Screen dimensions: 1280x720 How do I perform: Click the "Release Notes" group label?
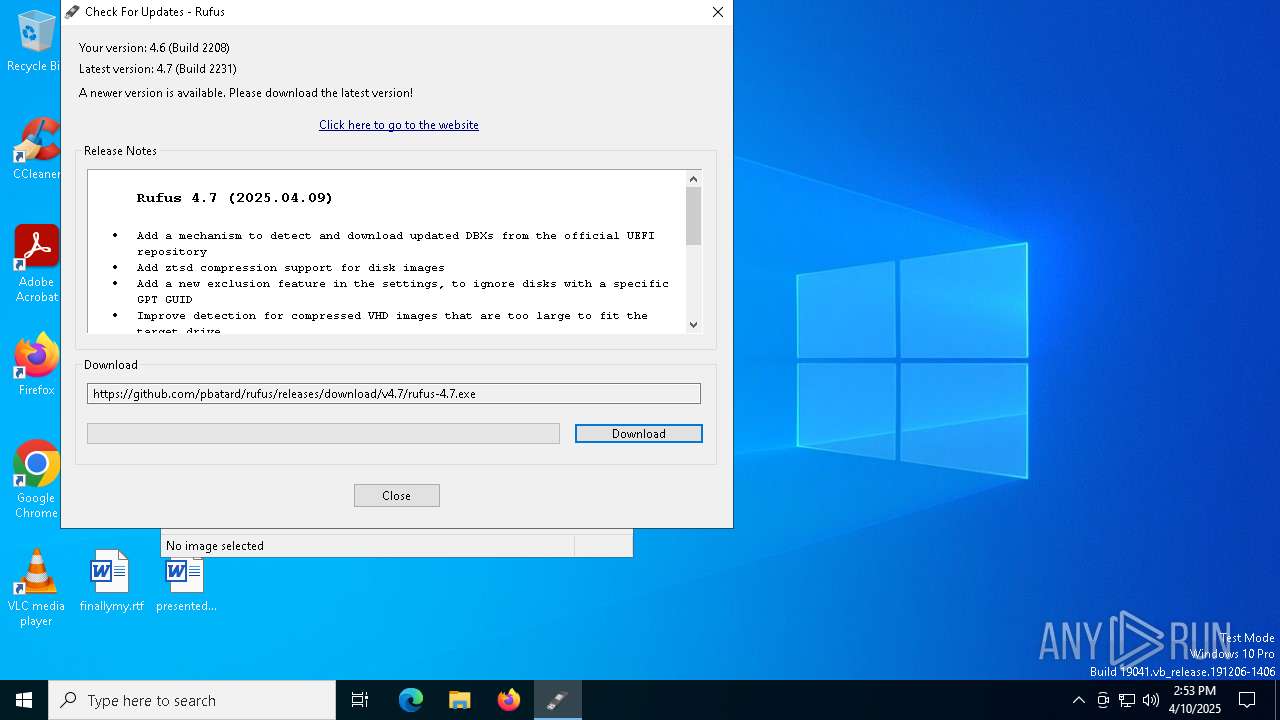pos(120,151)
